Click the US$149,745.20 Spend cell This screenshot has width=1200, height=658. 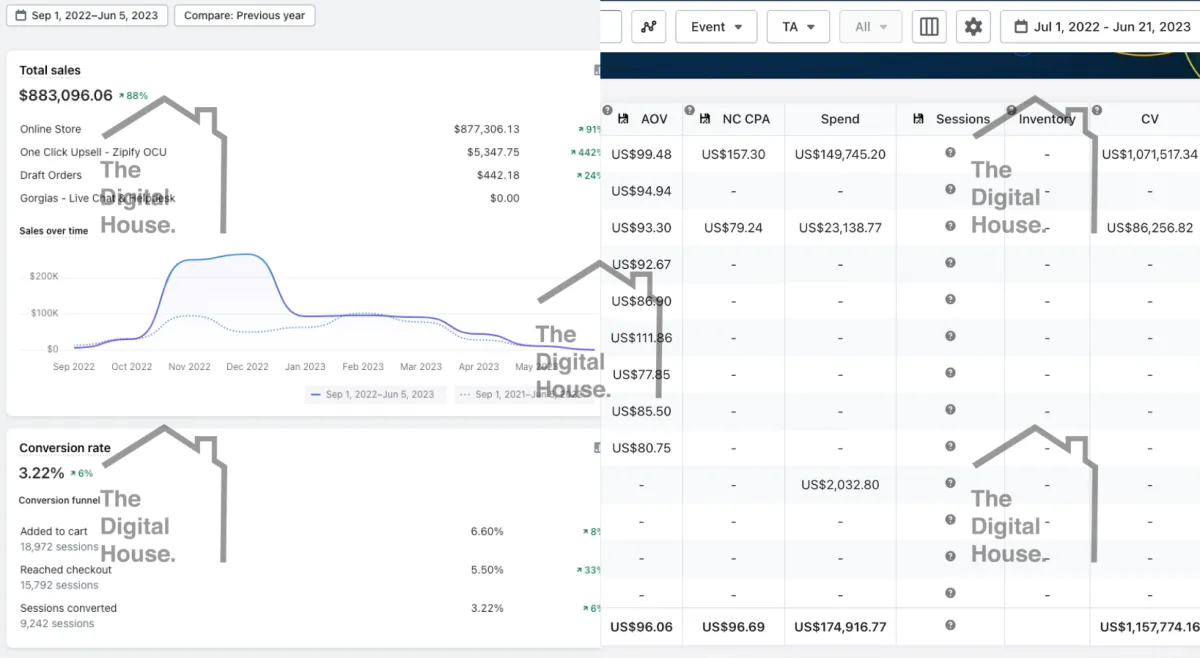(x=840, y=154)
